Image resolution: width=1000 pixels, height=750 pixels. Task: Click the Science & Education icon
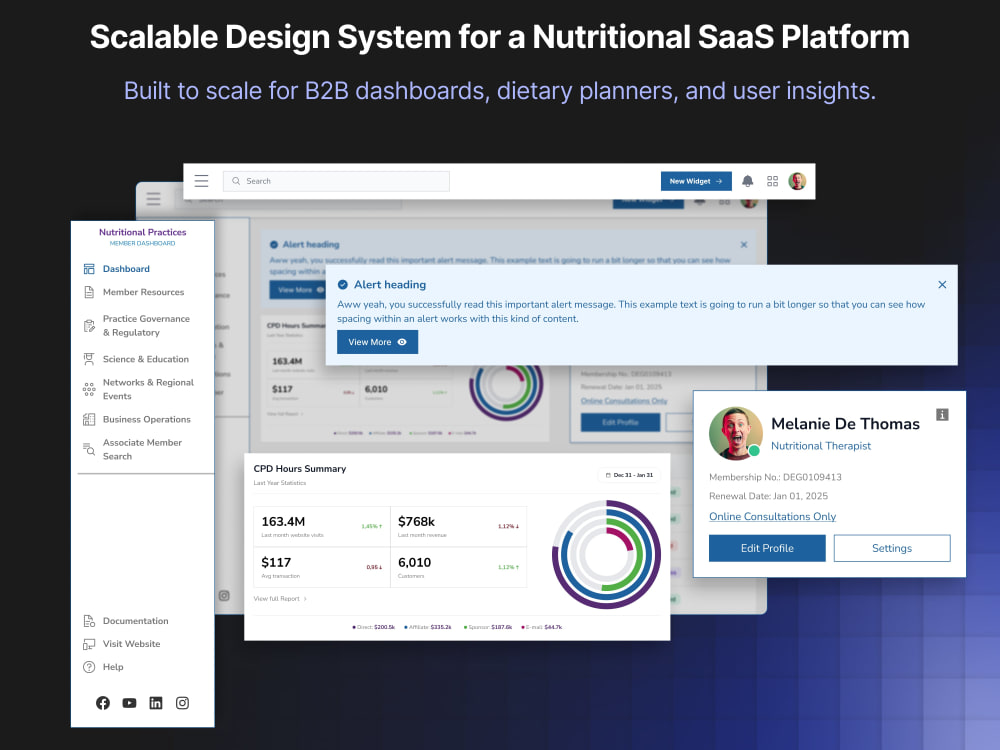tap(89, 359)
